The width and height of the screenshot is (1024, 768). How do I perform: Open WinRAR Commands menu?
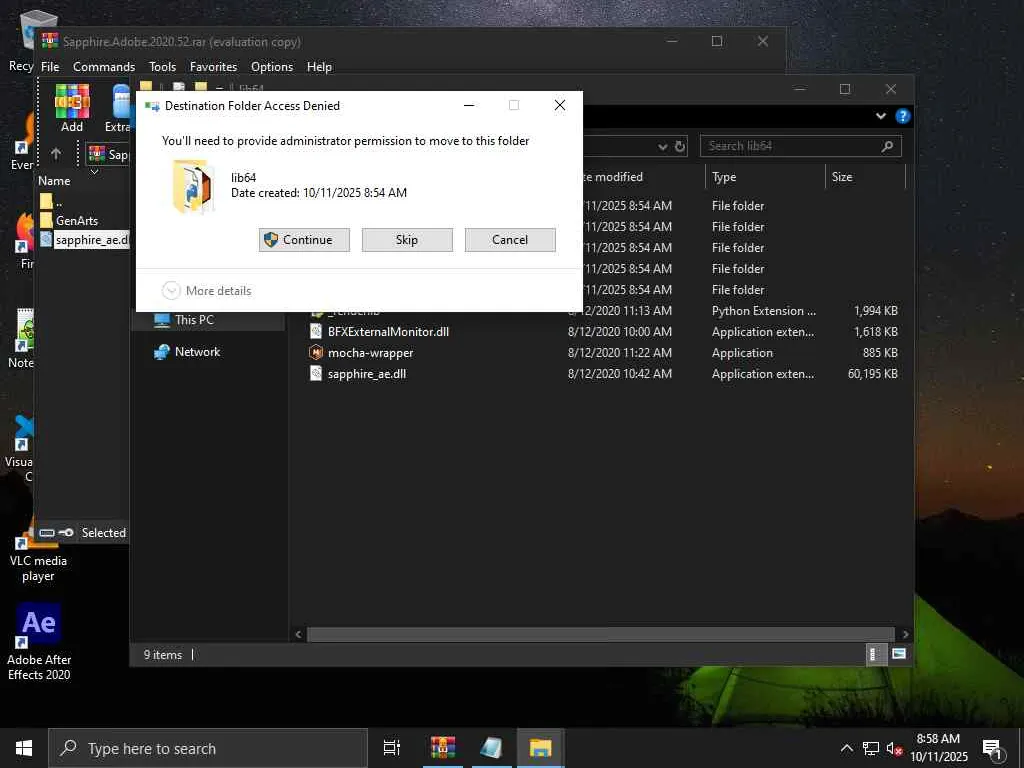pyautogui.click(x=104, y=67)
